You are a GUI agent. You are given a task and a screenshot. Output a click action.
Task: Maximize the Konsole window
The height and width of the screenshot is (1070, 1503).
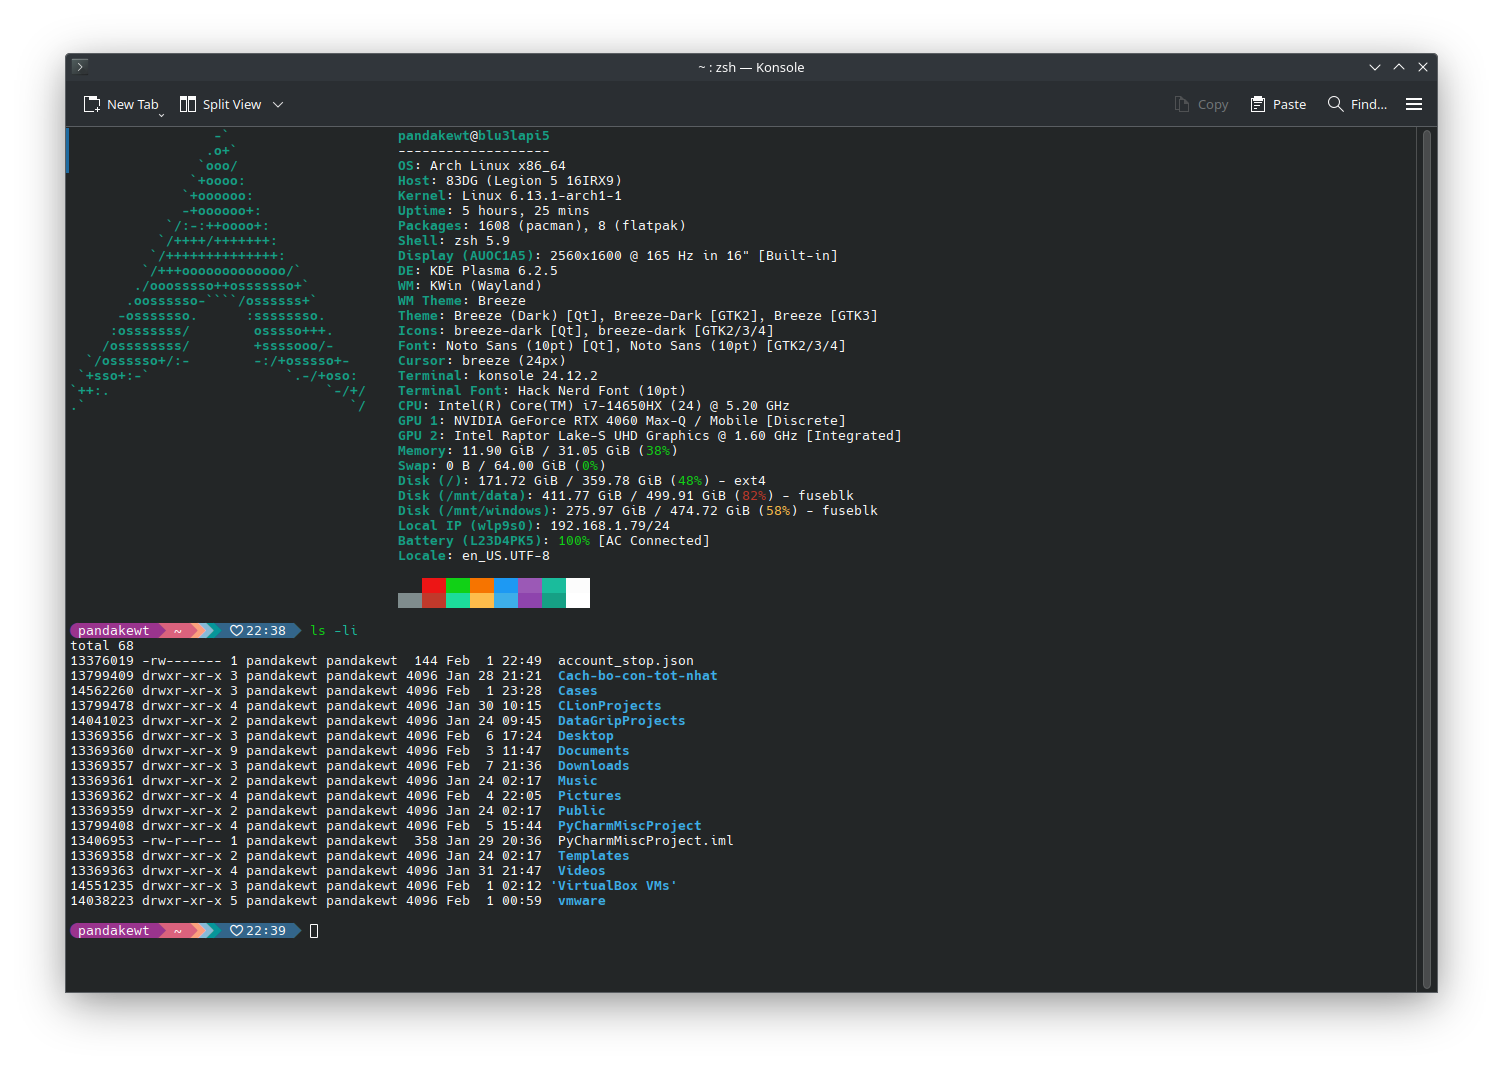pyautogui.click(x=1399, y=67)
